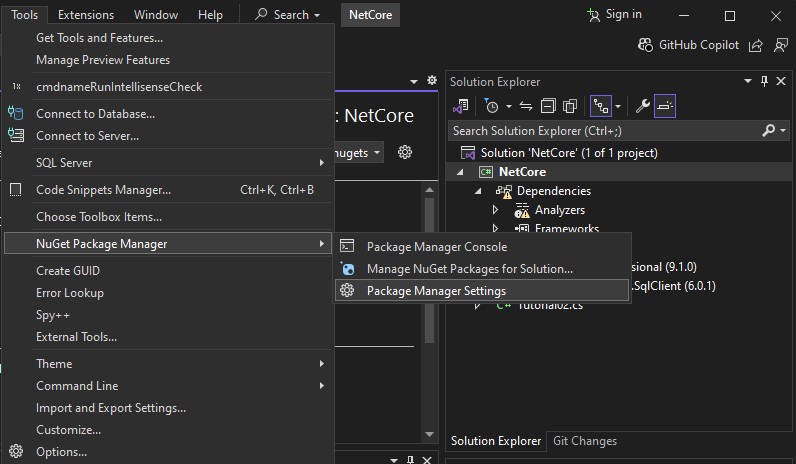Viewport: 796px width, 464px height.
Task: Open the Window menu
Action: tap(156, 15)
